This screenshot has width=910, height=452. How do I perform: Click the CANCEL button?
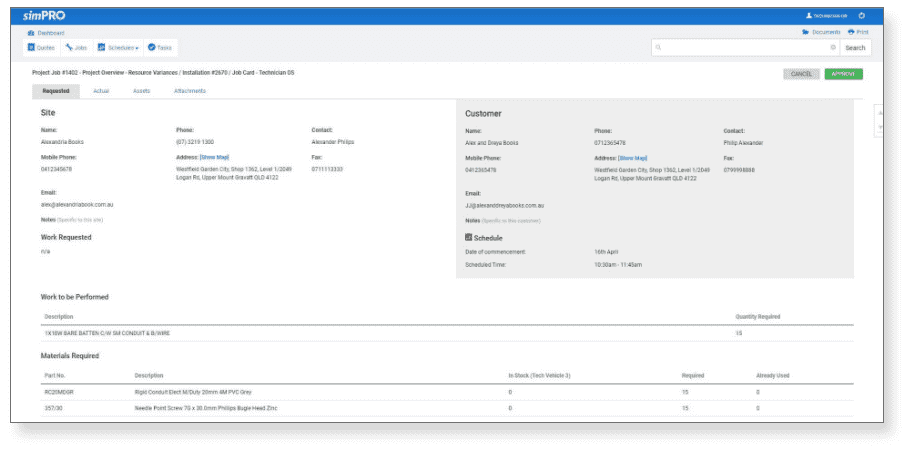pos(801,74)
